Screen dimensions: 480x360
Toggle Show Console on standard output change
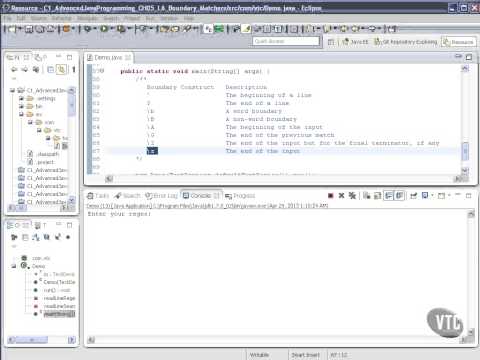pyautogui.click(x=389, y=196)
